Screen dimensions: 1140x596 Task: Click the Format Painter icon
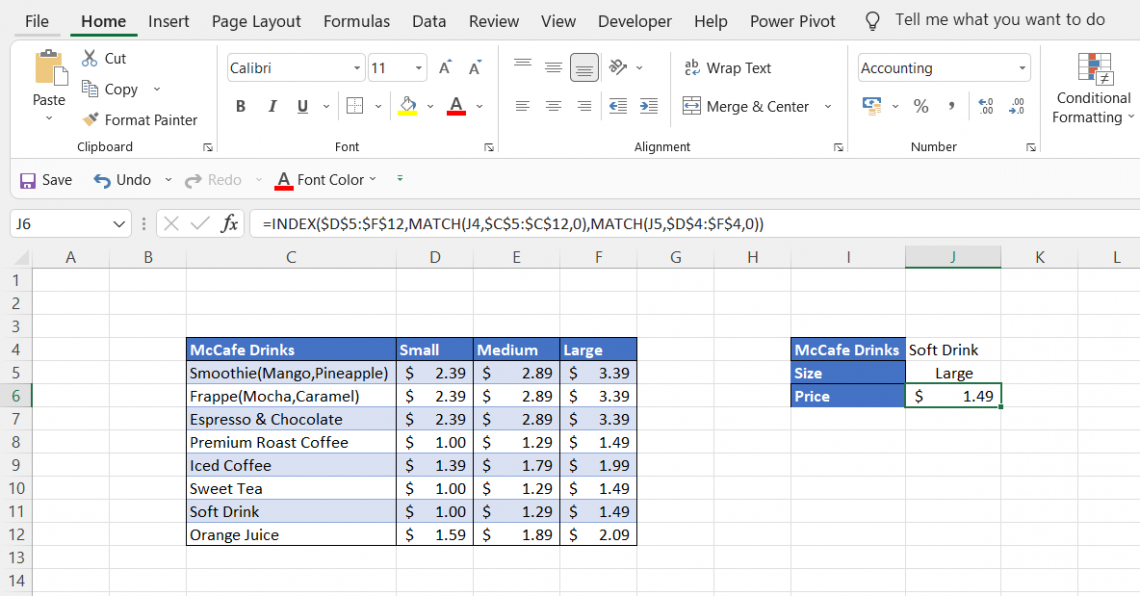tap(90, 120)
